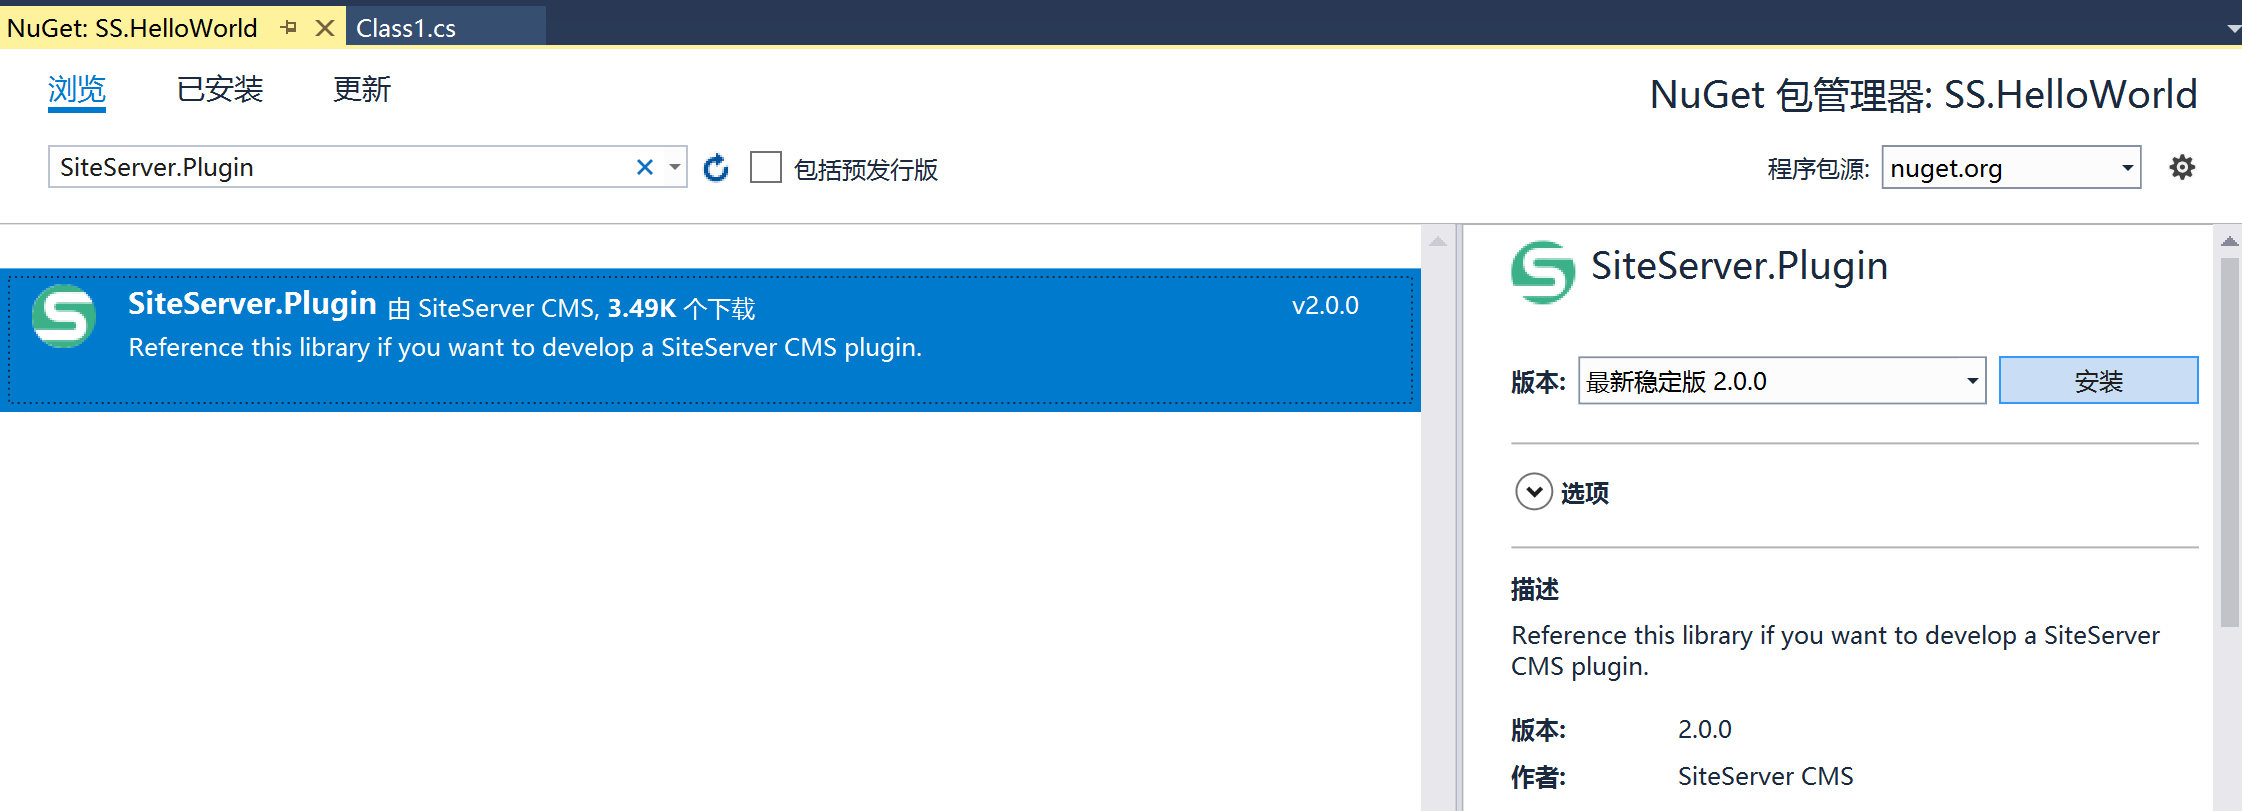Click the refresh icon next to search box
2242x811 pixels.
point(716,168)
